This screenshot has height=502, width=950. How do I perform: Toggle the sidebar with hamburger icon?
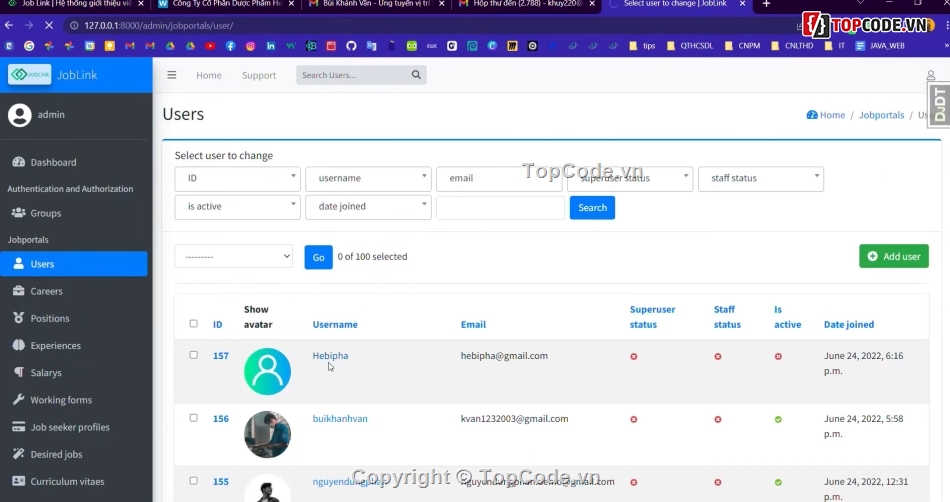pyautogui.click(x=172, y=75)
